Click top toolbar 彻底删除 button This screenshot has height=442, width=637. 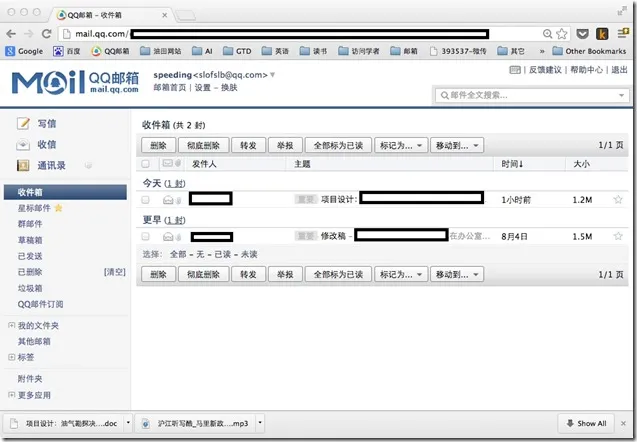pyautogui.click(x=204, y=145)
